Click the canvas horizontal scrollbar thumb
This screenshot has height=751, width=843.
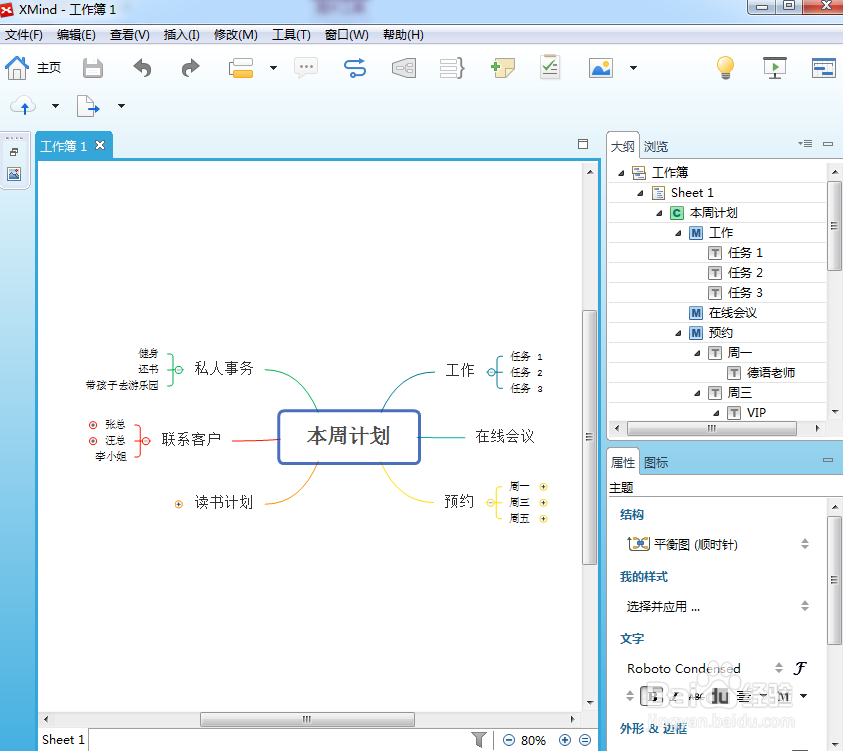(x=307, y=719)
